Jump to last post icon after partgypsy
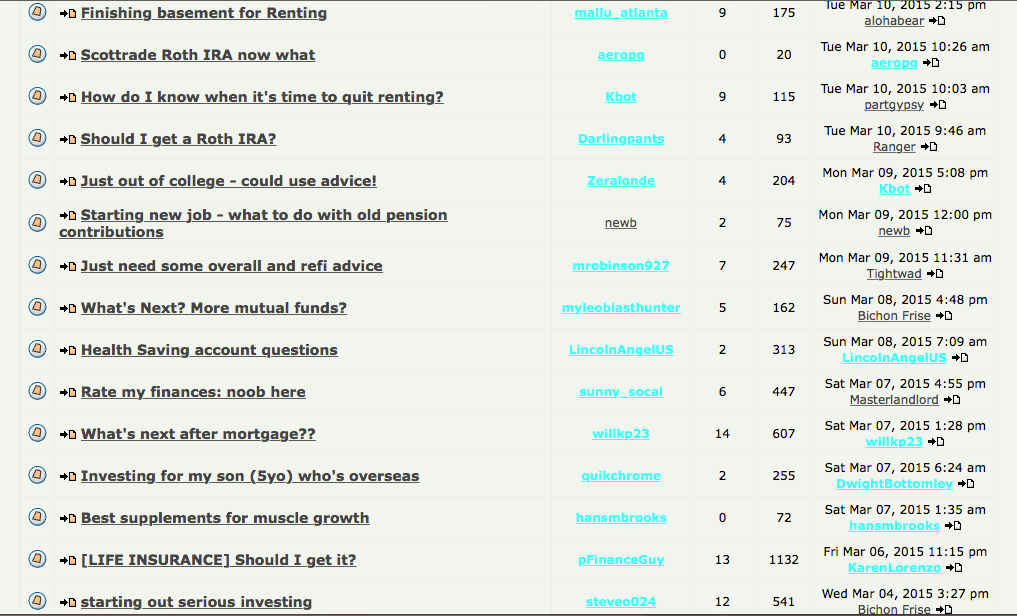1017x616 pixels. tap(938, 105)
